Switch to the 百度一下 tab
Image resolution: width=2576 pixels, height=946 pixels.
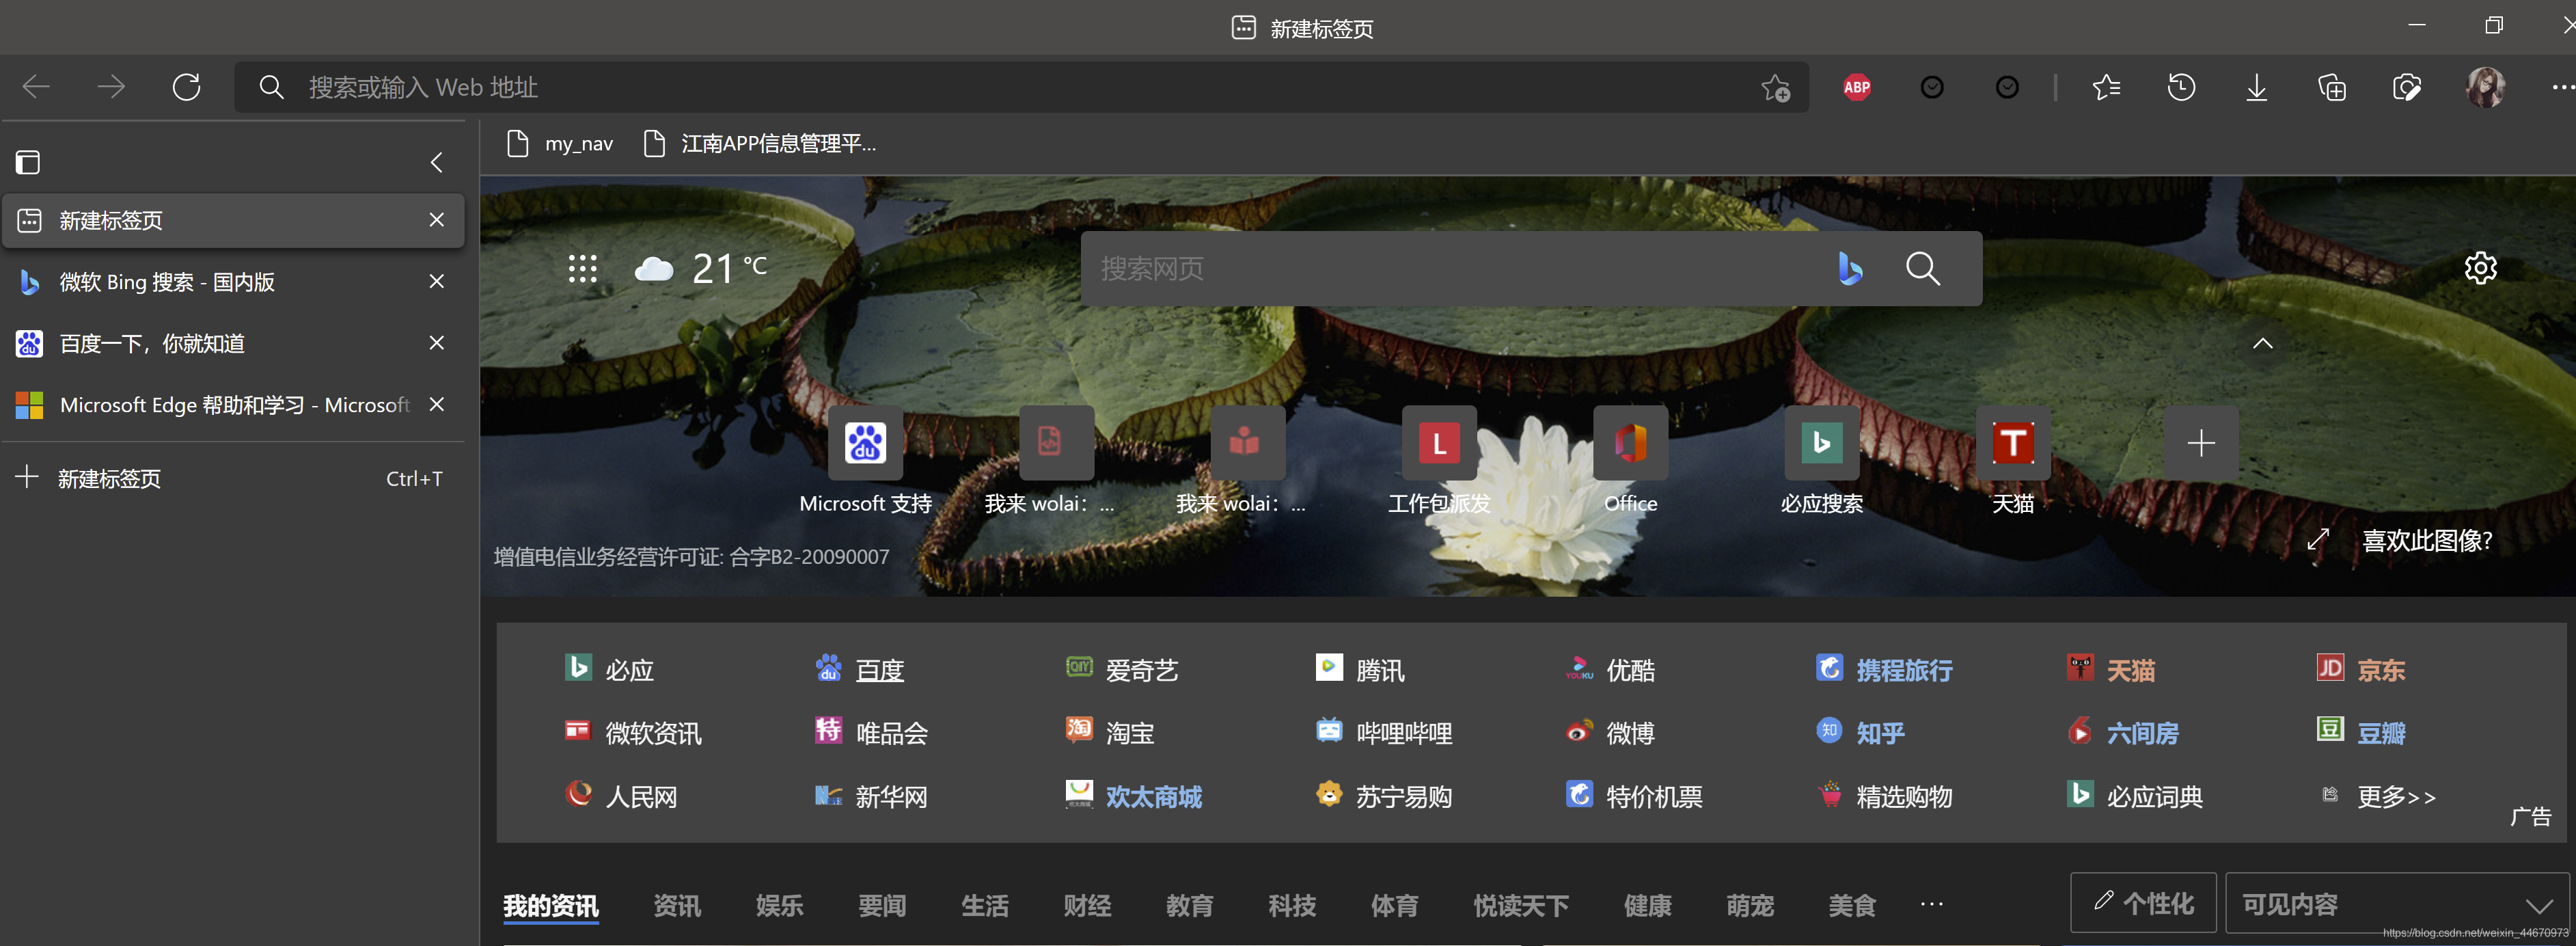152,344
